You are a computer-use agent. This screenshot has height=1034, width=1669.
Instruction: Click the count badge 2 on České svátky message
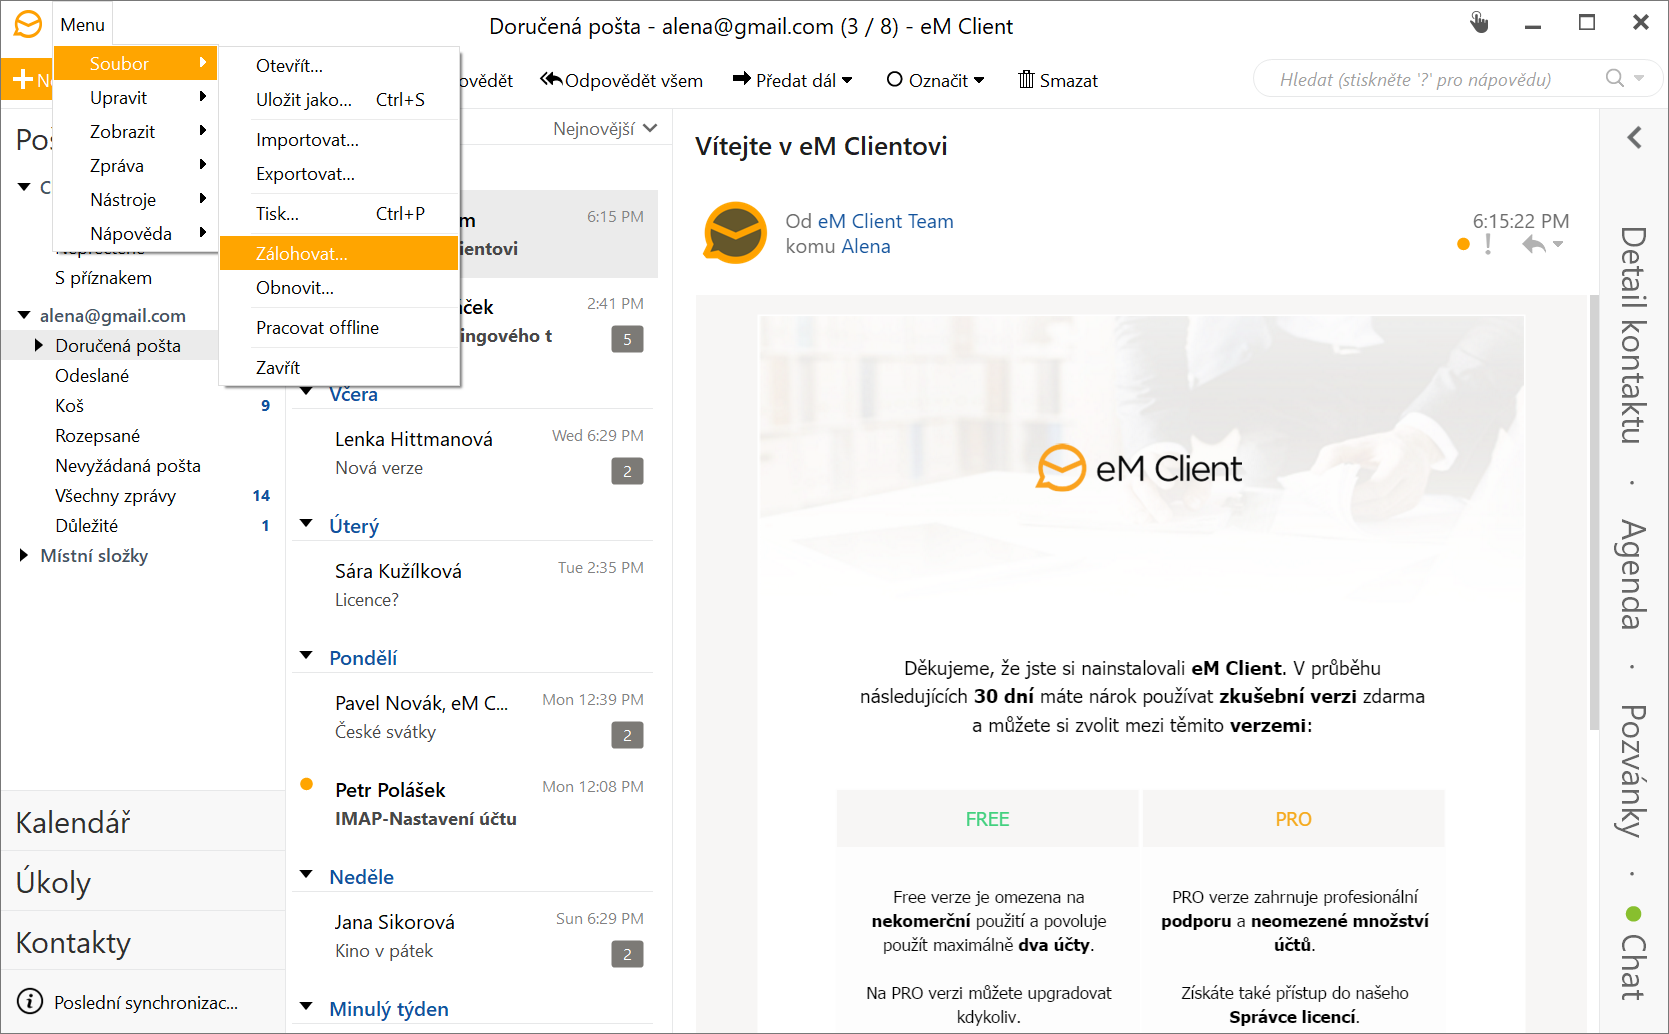click(x=627, y=735)
